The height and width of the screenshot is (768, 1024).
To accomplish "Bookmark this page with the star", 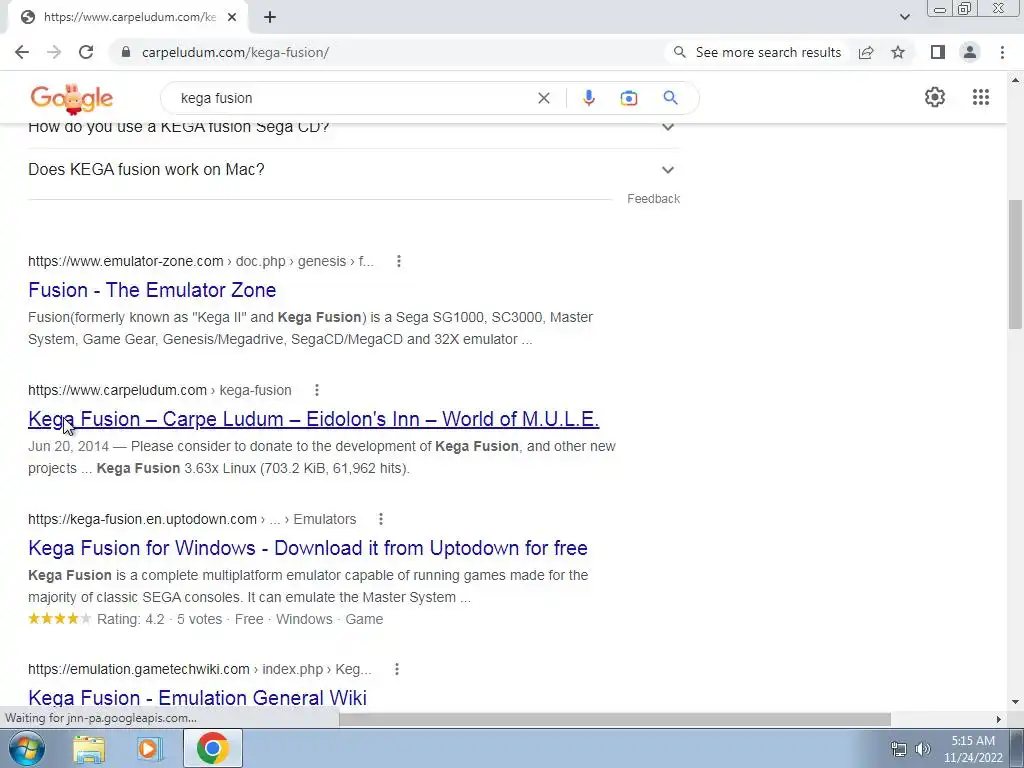I will [898, 52].
